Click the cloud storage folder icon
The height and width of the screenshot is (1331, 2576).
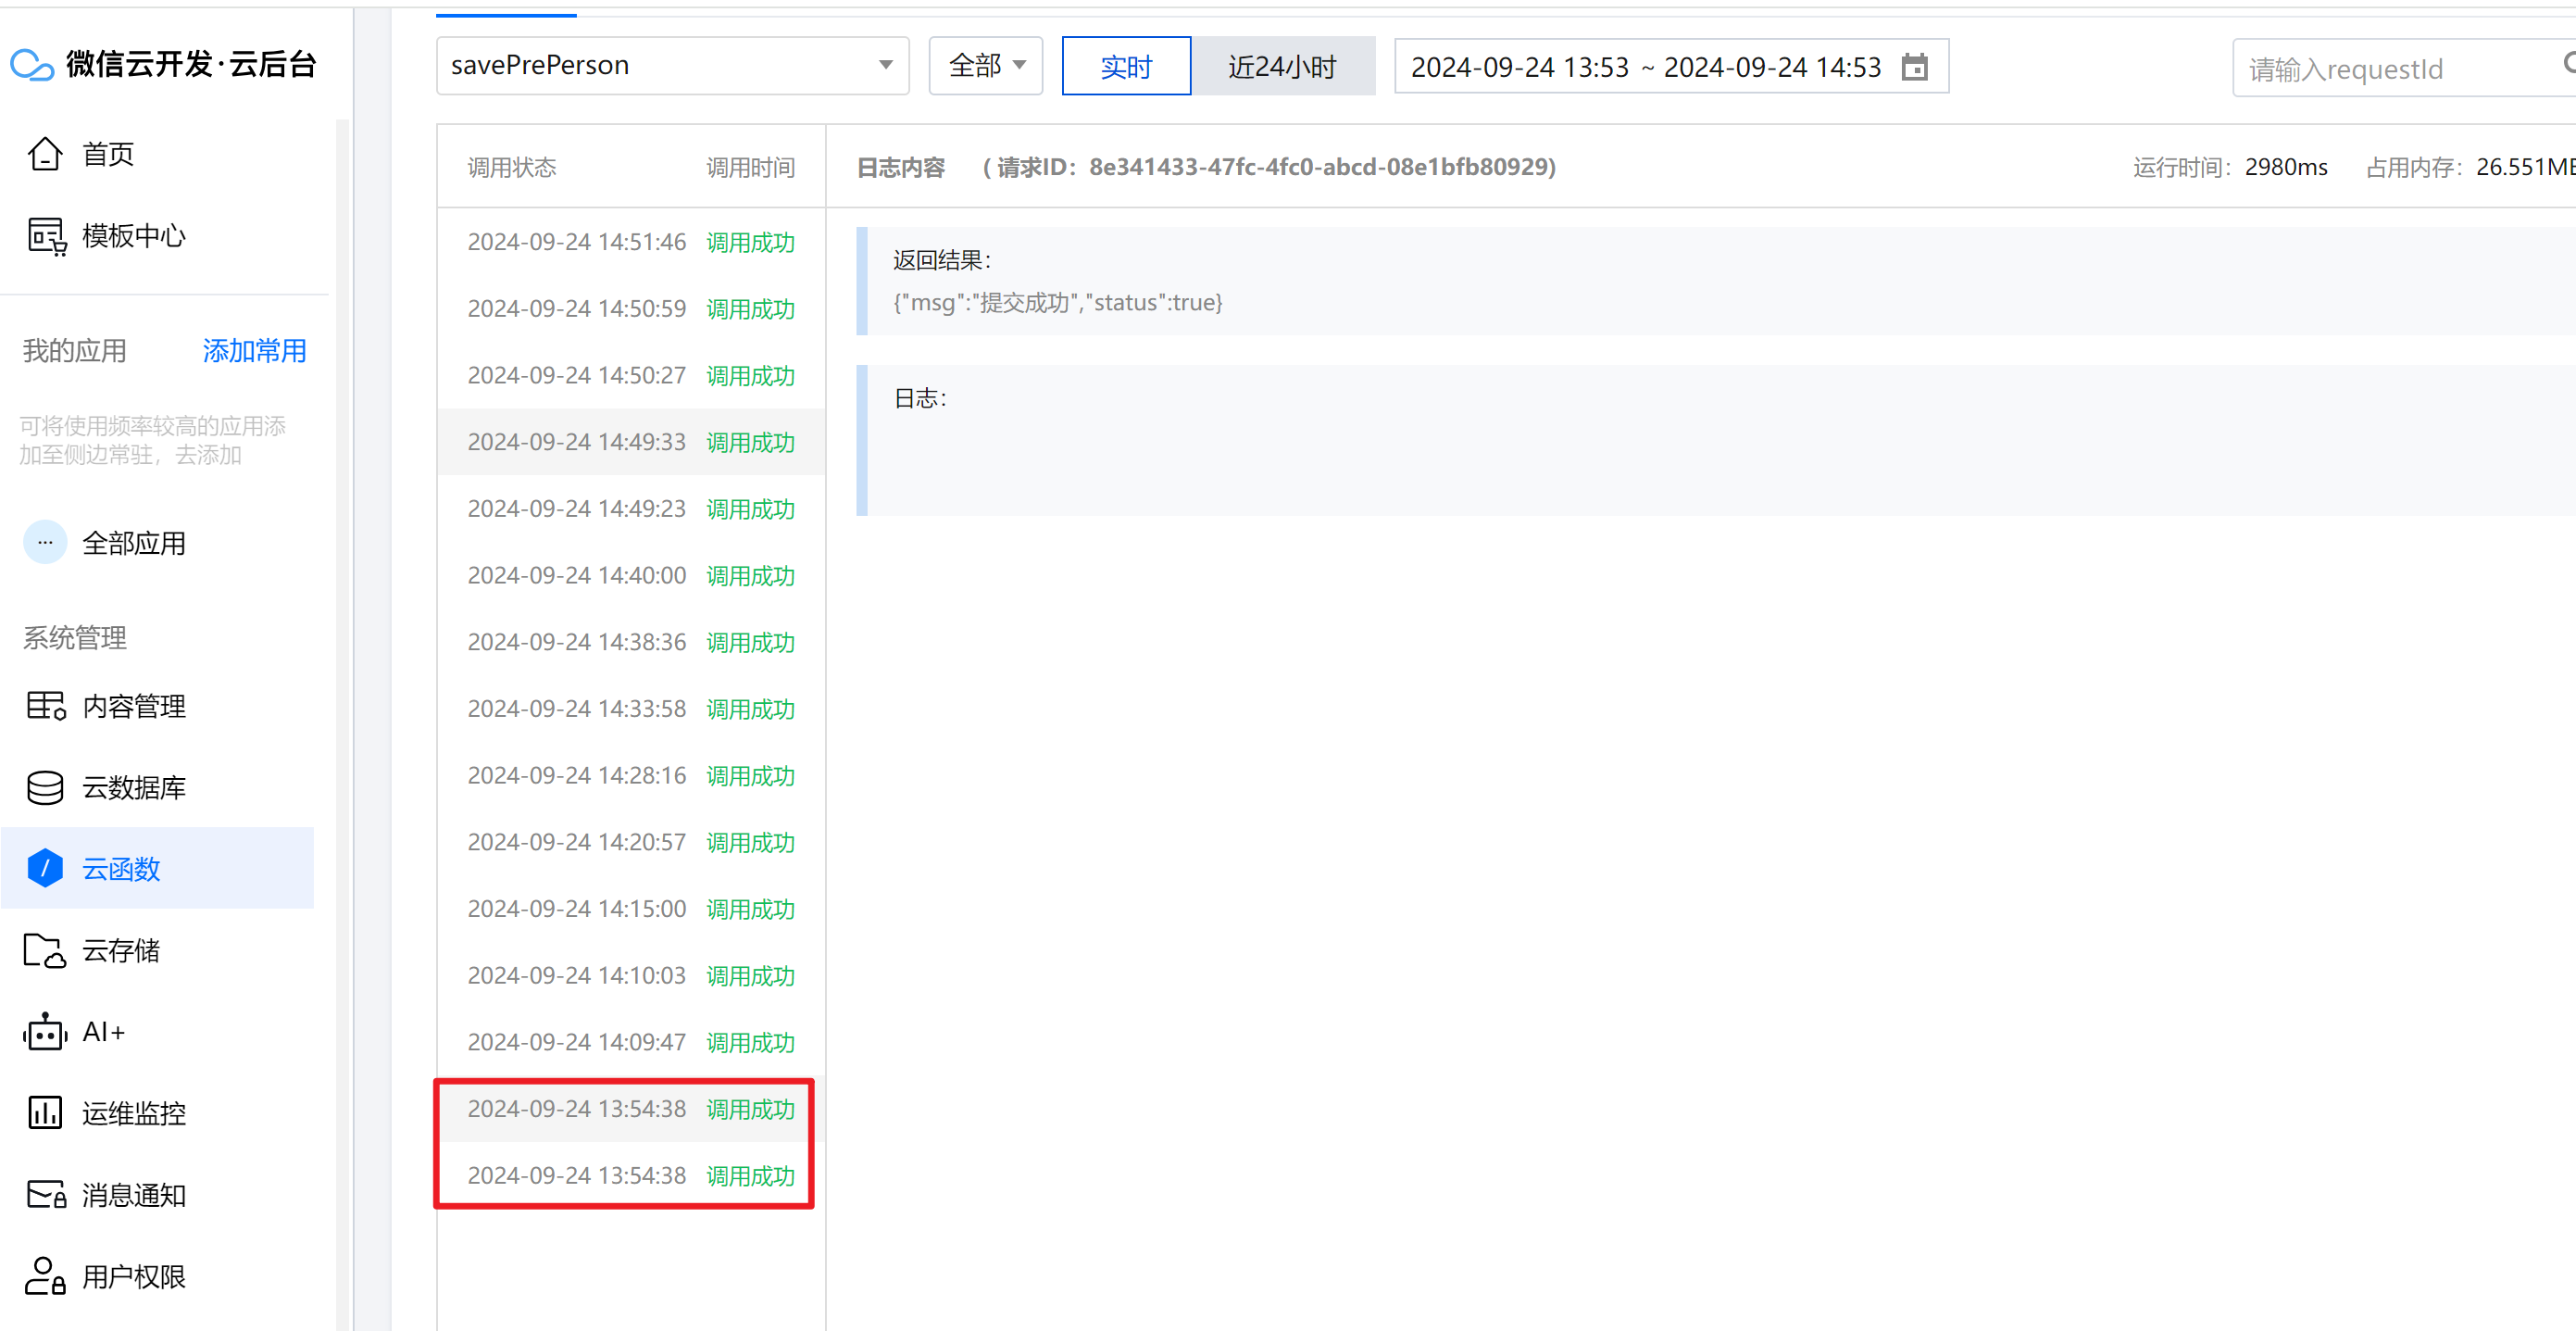[45, 950]
